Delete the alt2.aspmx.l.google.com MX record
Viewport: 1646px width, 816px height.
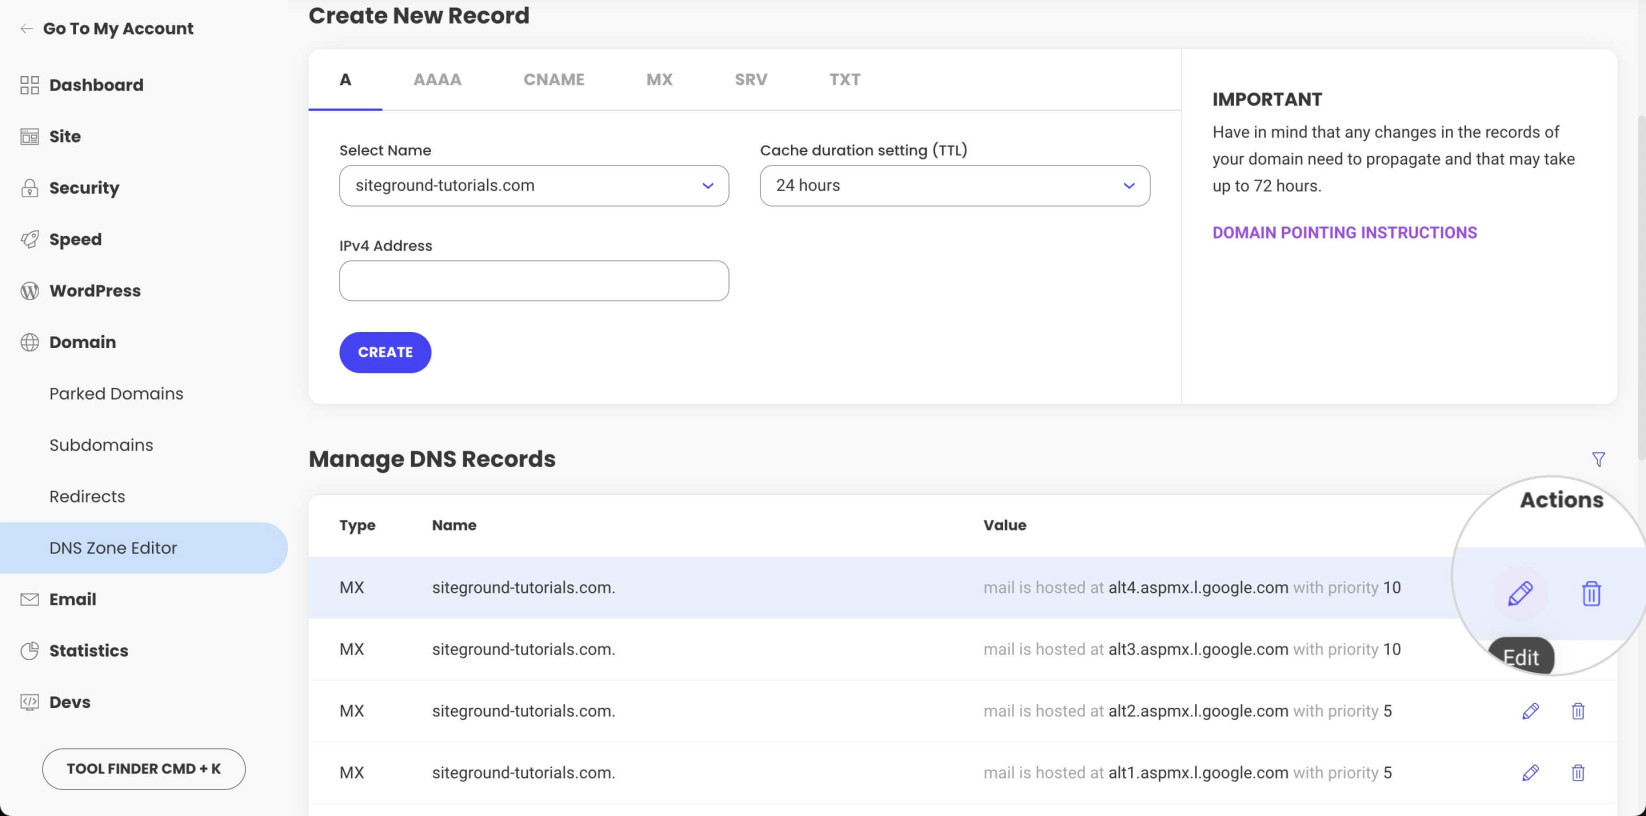pos(1578,711)
